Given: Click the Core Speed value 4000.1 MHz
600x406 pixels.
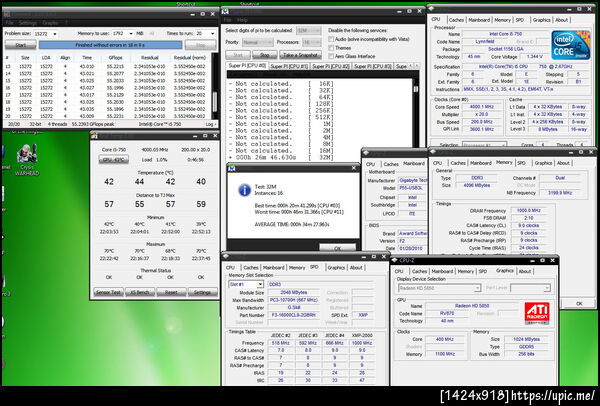Looking at the screenshot, I should (x=481, y=107).
